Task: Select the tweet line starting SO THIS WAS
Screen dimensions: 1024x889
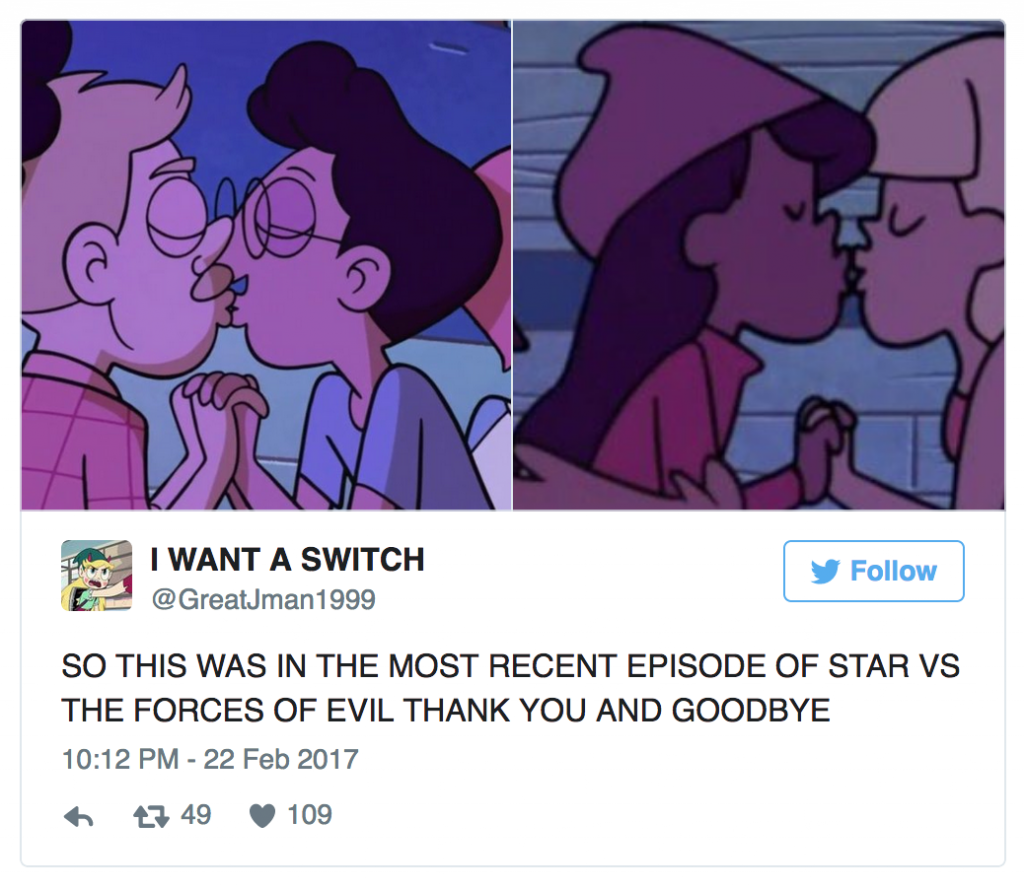Action: coord(511,666)
